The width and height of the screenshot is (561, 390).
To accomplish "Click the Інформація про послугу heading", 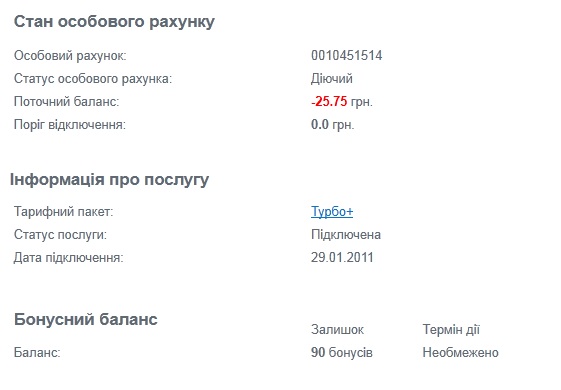I will pos(109,180).
